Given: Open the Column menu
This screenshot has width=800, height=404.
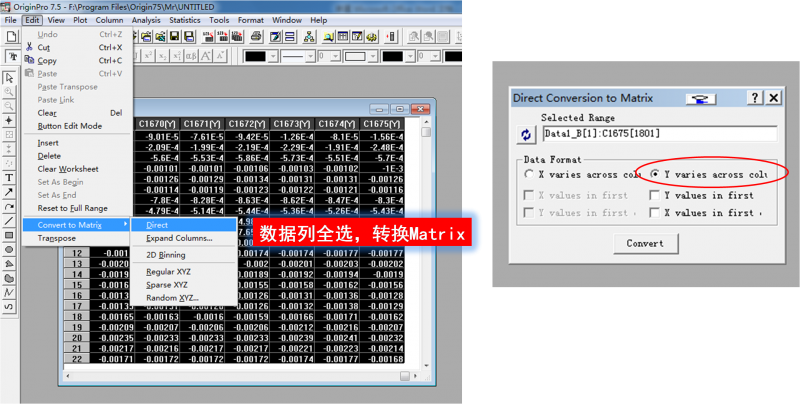Looking at the screenshot, I should pos(109,20).
